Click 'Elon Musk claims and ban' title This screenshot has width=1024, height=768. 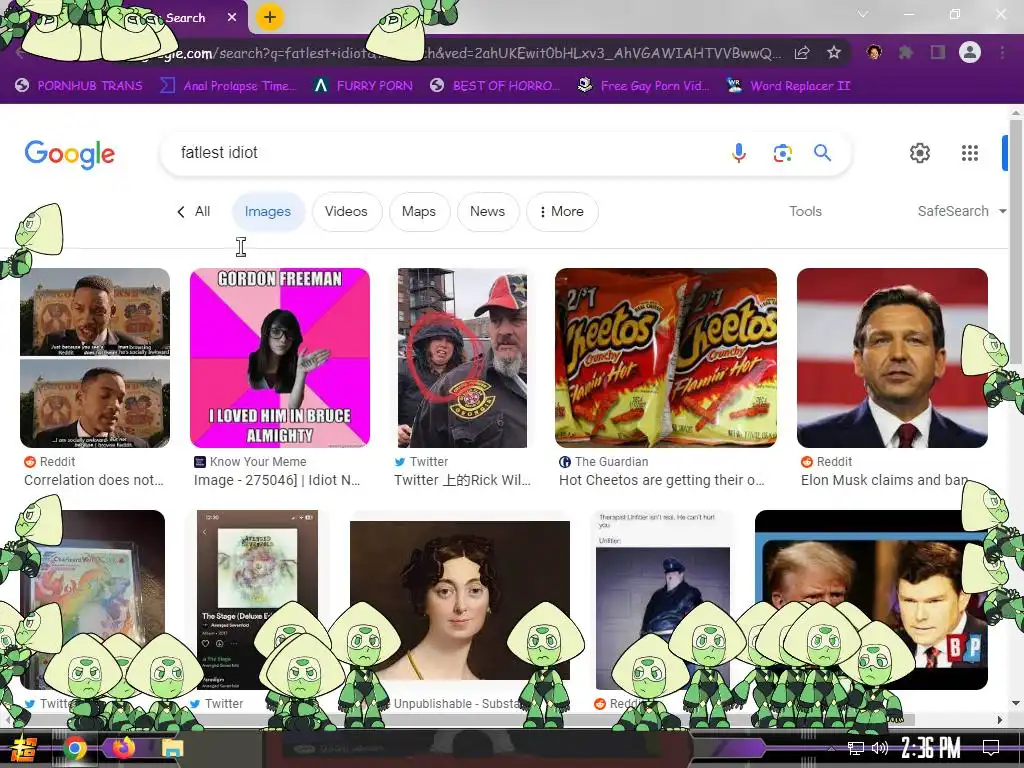click(x=884, y=480)
